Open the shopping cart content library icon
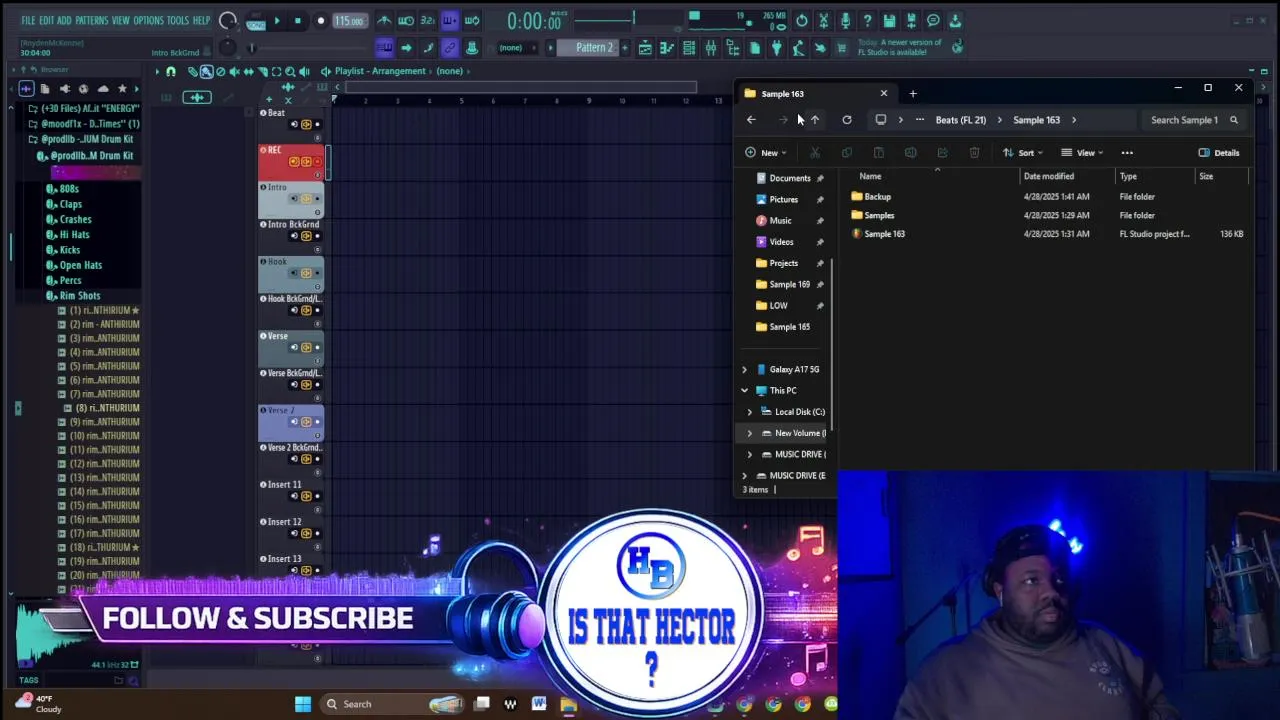 click(842, 48)
